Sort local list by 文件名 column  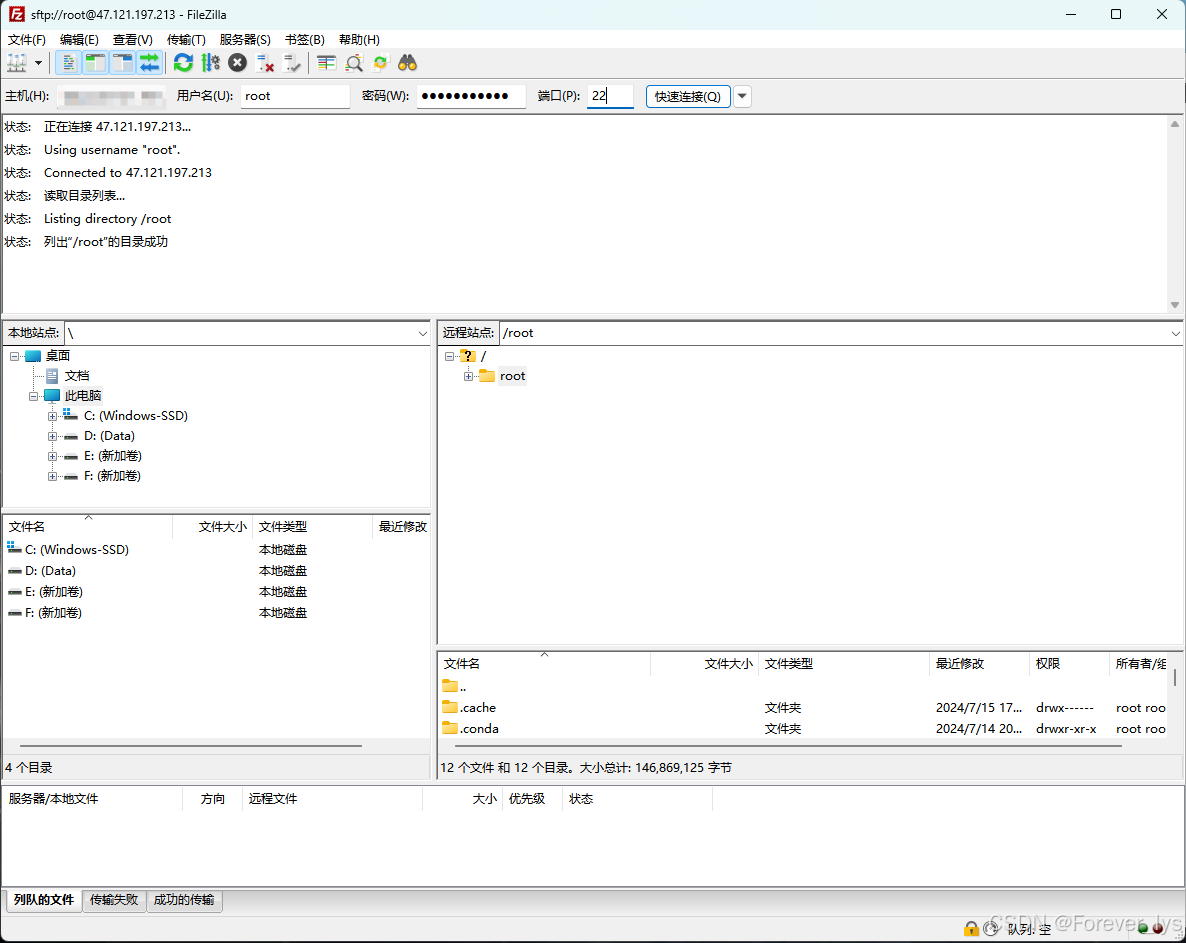[x=88, y=526]
